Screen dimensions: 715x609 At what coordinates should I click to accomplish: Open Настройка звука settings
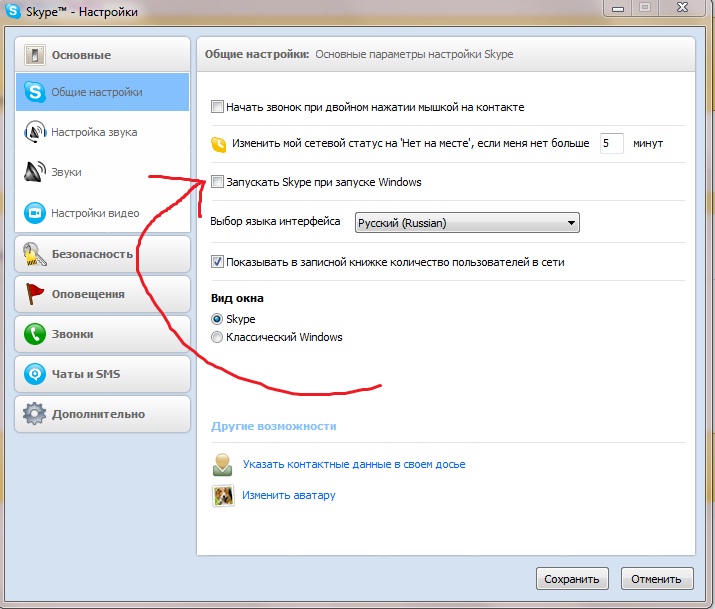[103, 132]
